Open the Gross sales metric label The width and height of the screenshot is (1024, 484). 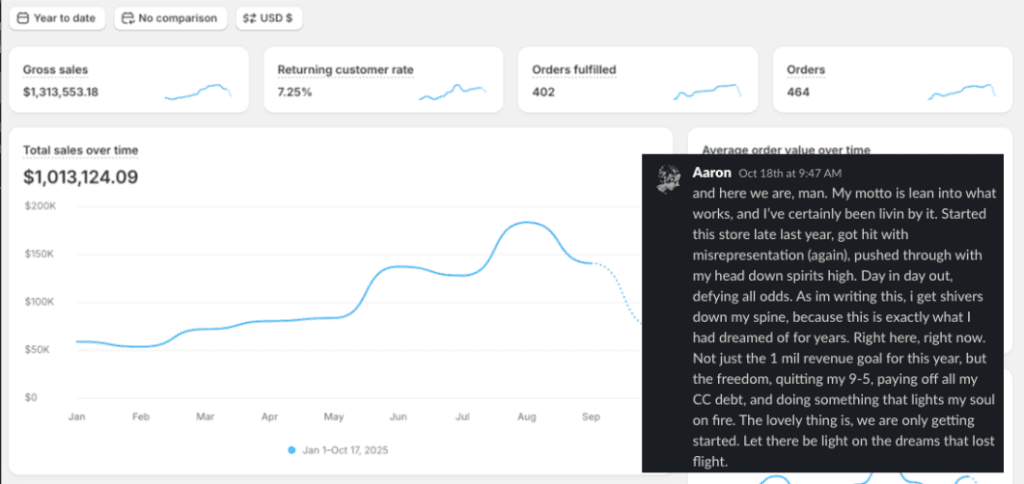pos(55,70)
